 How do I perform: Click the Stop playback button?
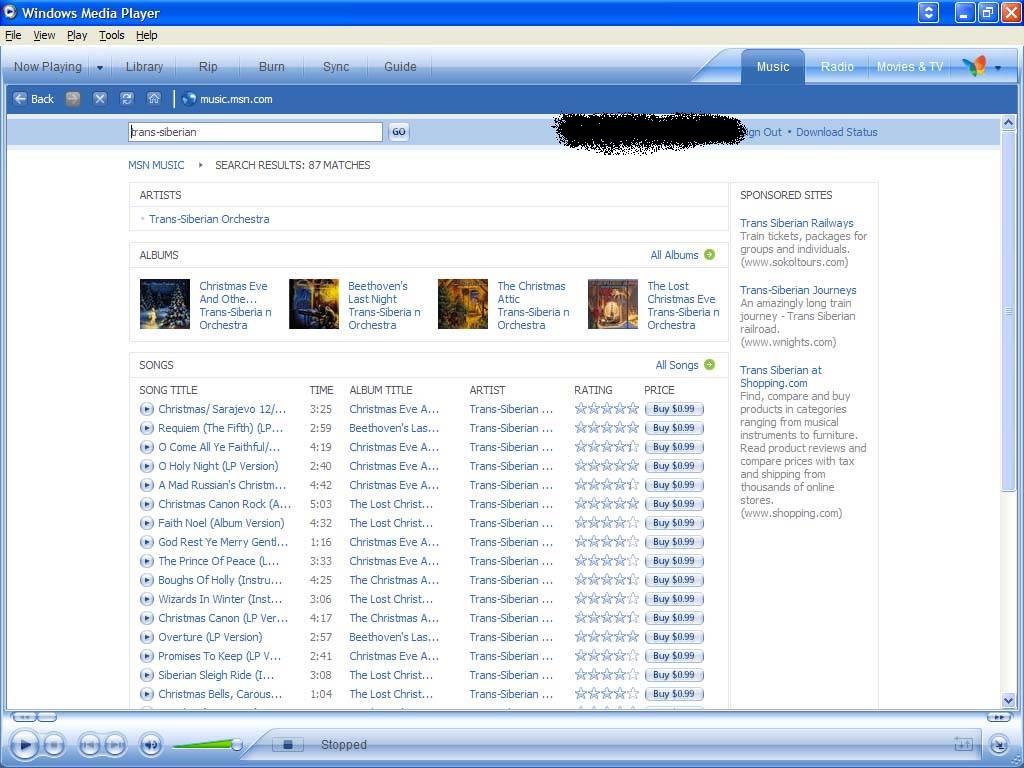54,744
